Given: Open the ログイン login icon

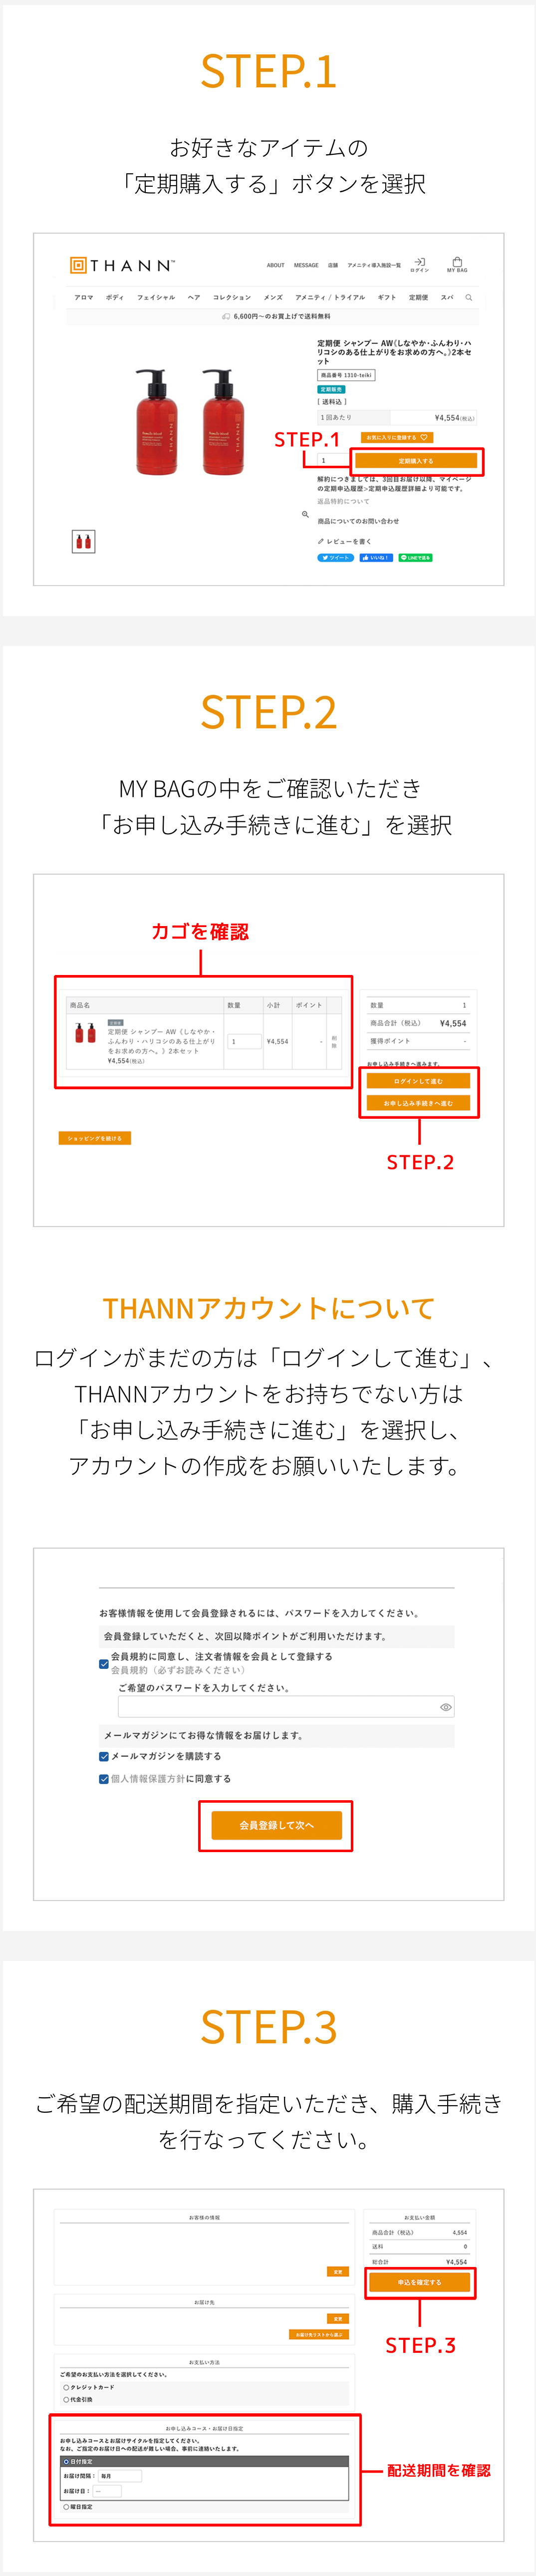Looking at the screenshot, I should (420, 264).
